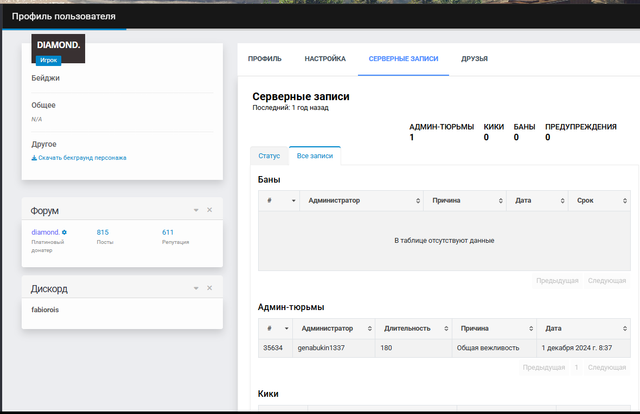Sort Админ-тюрьмы table by Причина column

coord(494,328)
